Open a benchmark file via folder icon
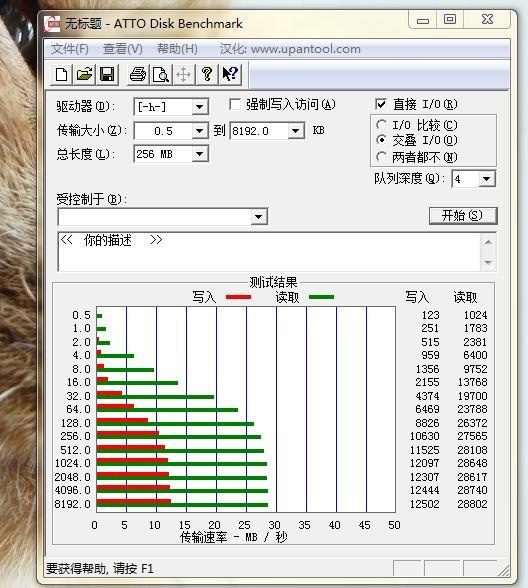 click(x=84, y=74)
